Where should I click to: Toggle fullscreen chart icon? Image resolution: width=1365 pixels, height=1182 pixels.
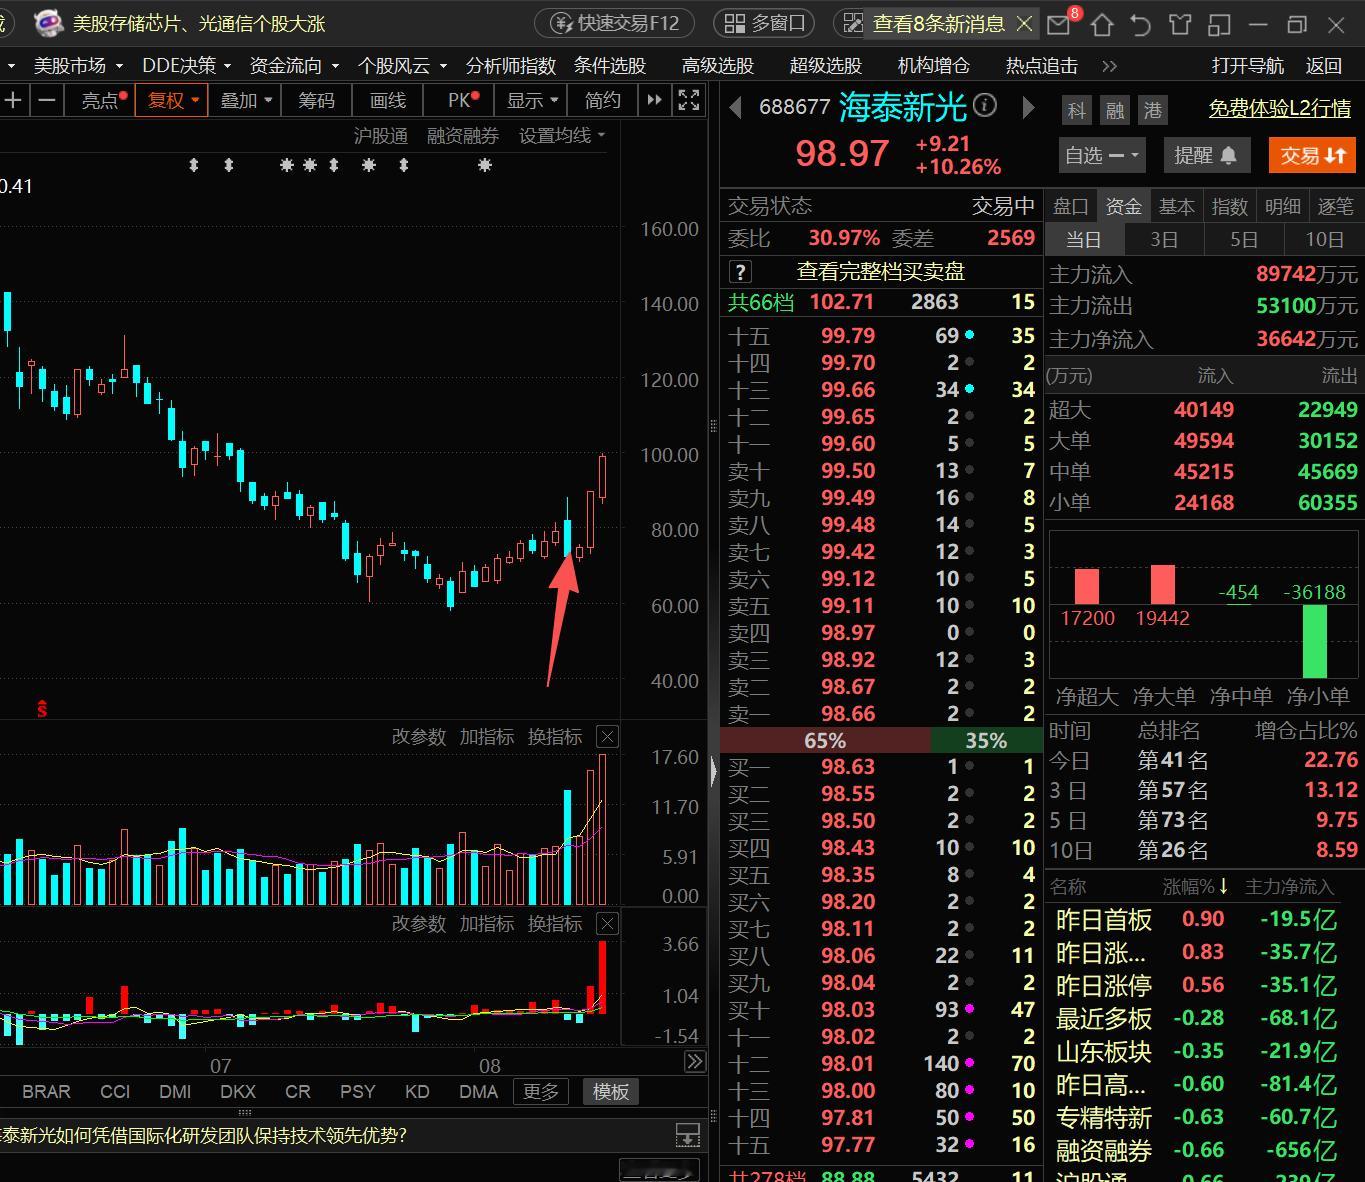pyautogui.click(x=689, y=100)
